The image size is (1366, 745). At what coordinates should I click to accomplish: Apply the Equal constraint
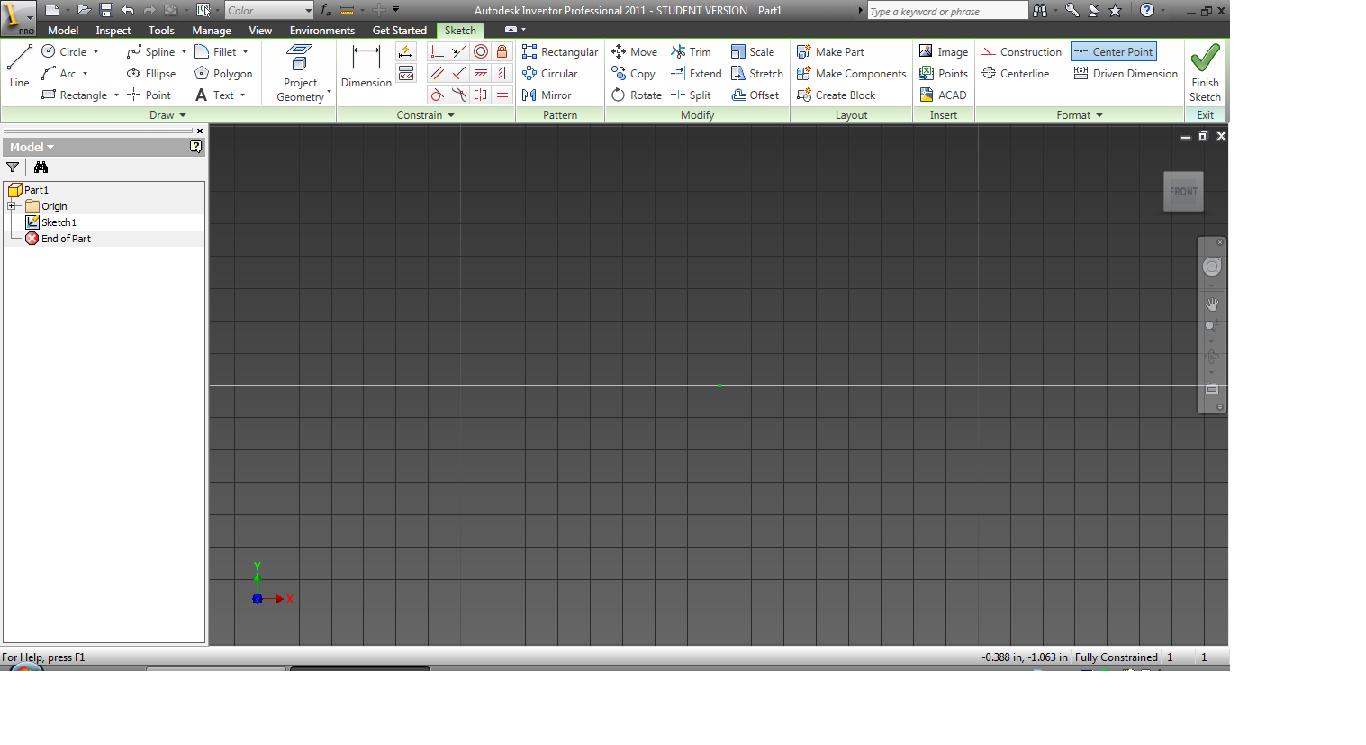502,95
